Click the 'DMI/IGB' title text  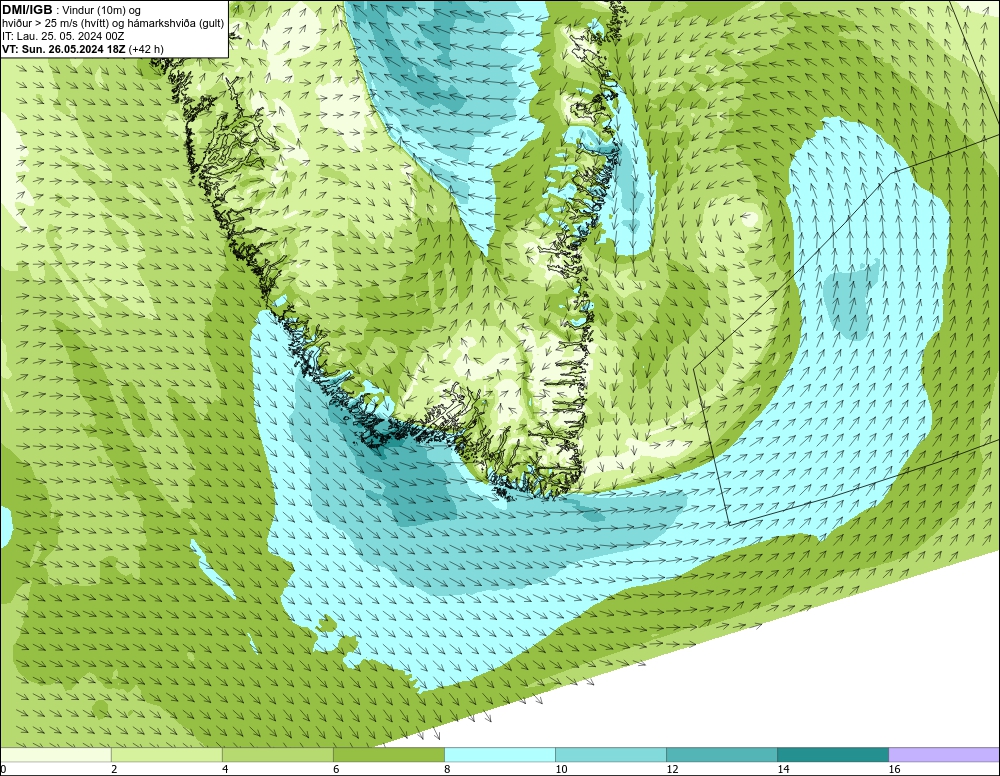pyautogui.click(x=27, y=10)
